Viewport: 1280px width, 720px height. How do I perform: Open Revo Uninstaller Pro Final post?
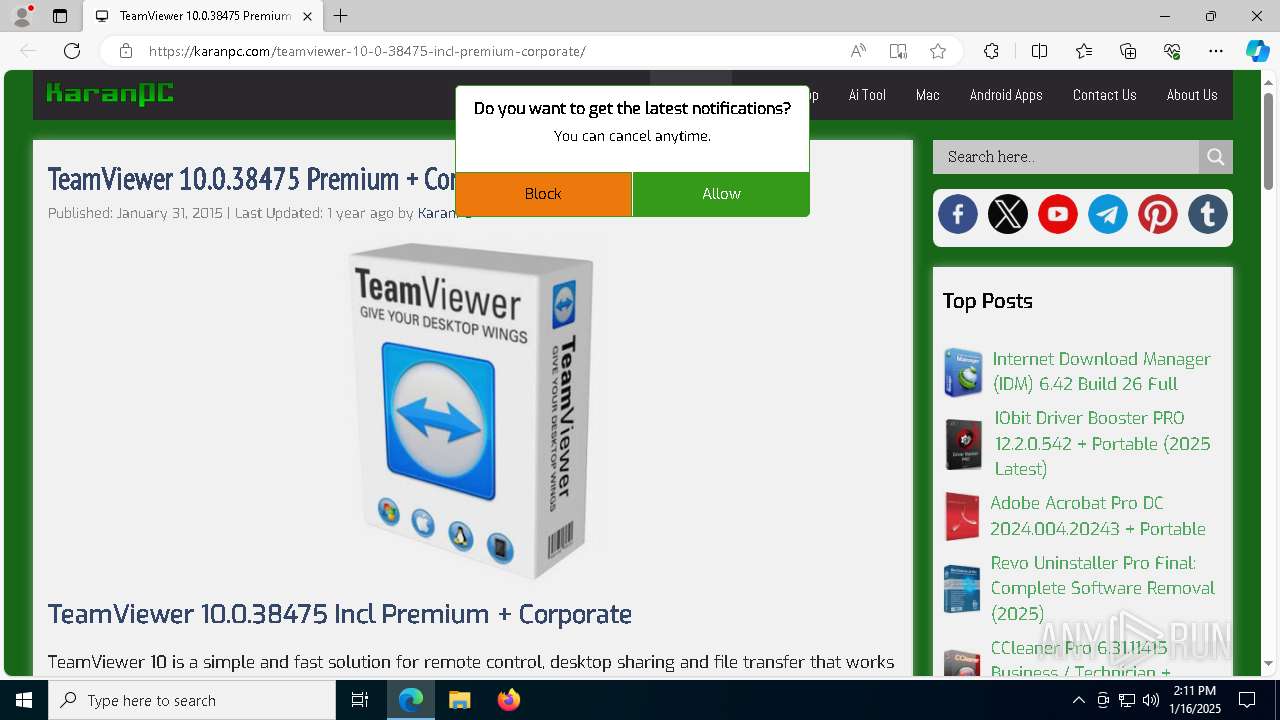point(1103,588)
